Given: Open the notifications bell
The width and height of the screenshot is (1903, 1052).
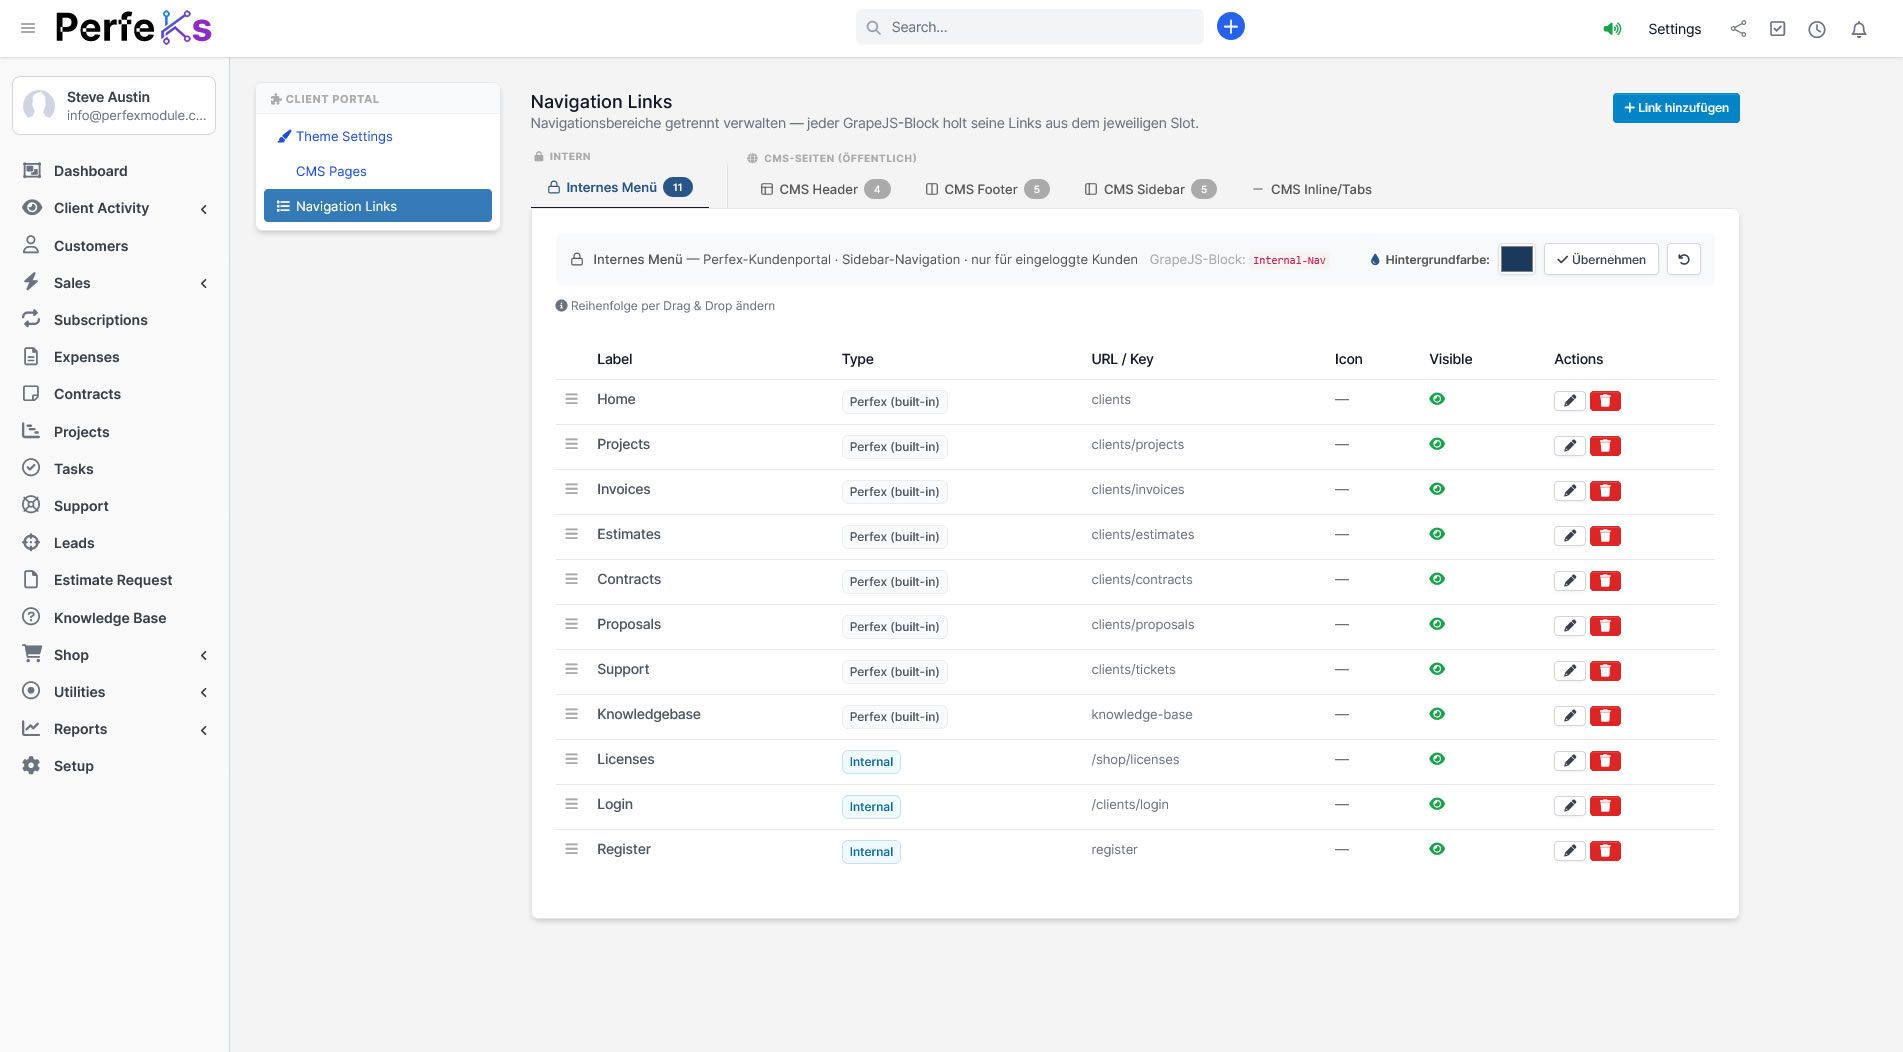Looking at the screenshot, I should pos(1858,29).
